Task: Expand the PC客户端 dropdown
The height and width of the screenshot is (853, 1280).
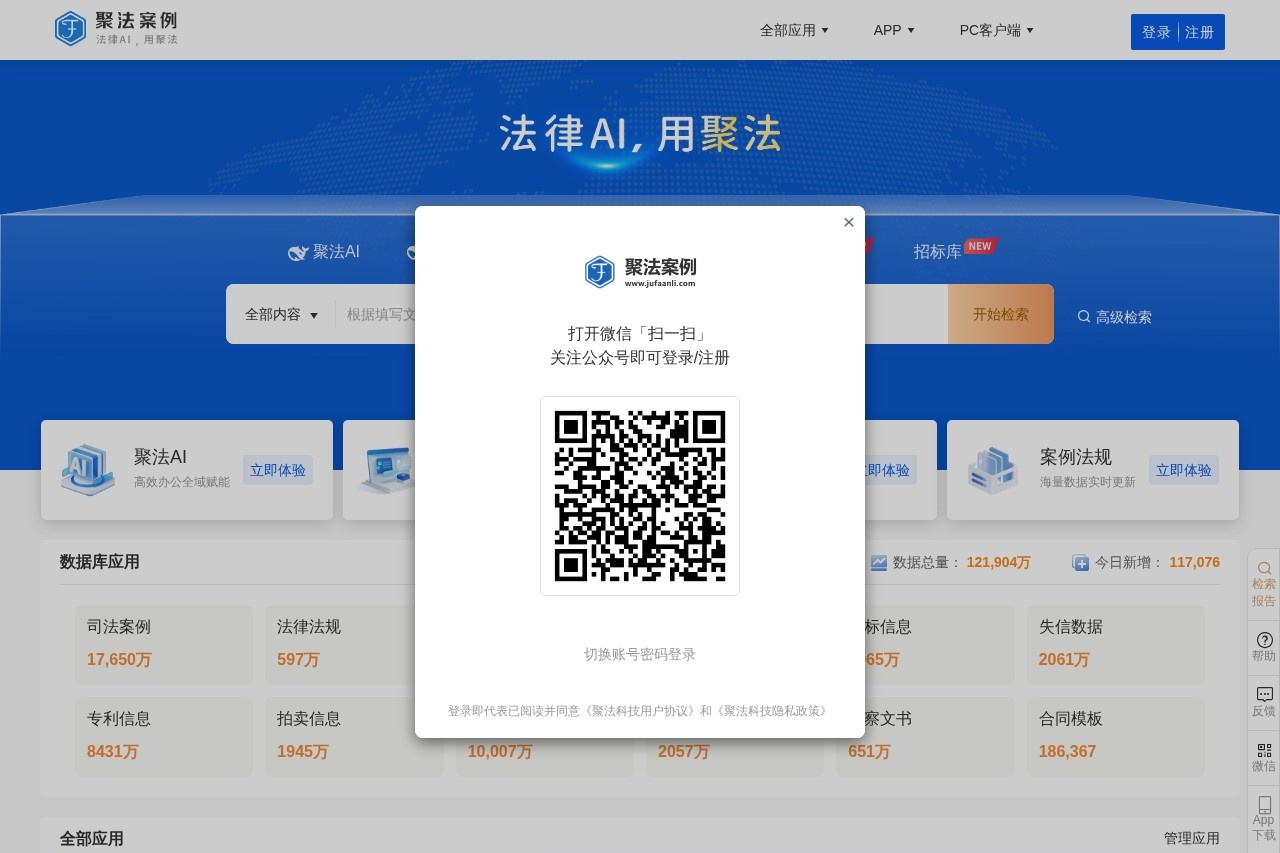Action: pyautogui.click(x=995, y=30)
